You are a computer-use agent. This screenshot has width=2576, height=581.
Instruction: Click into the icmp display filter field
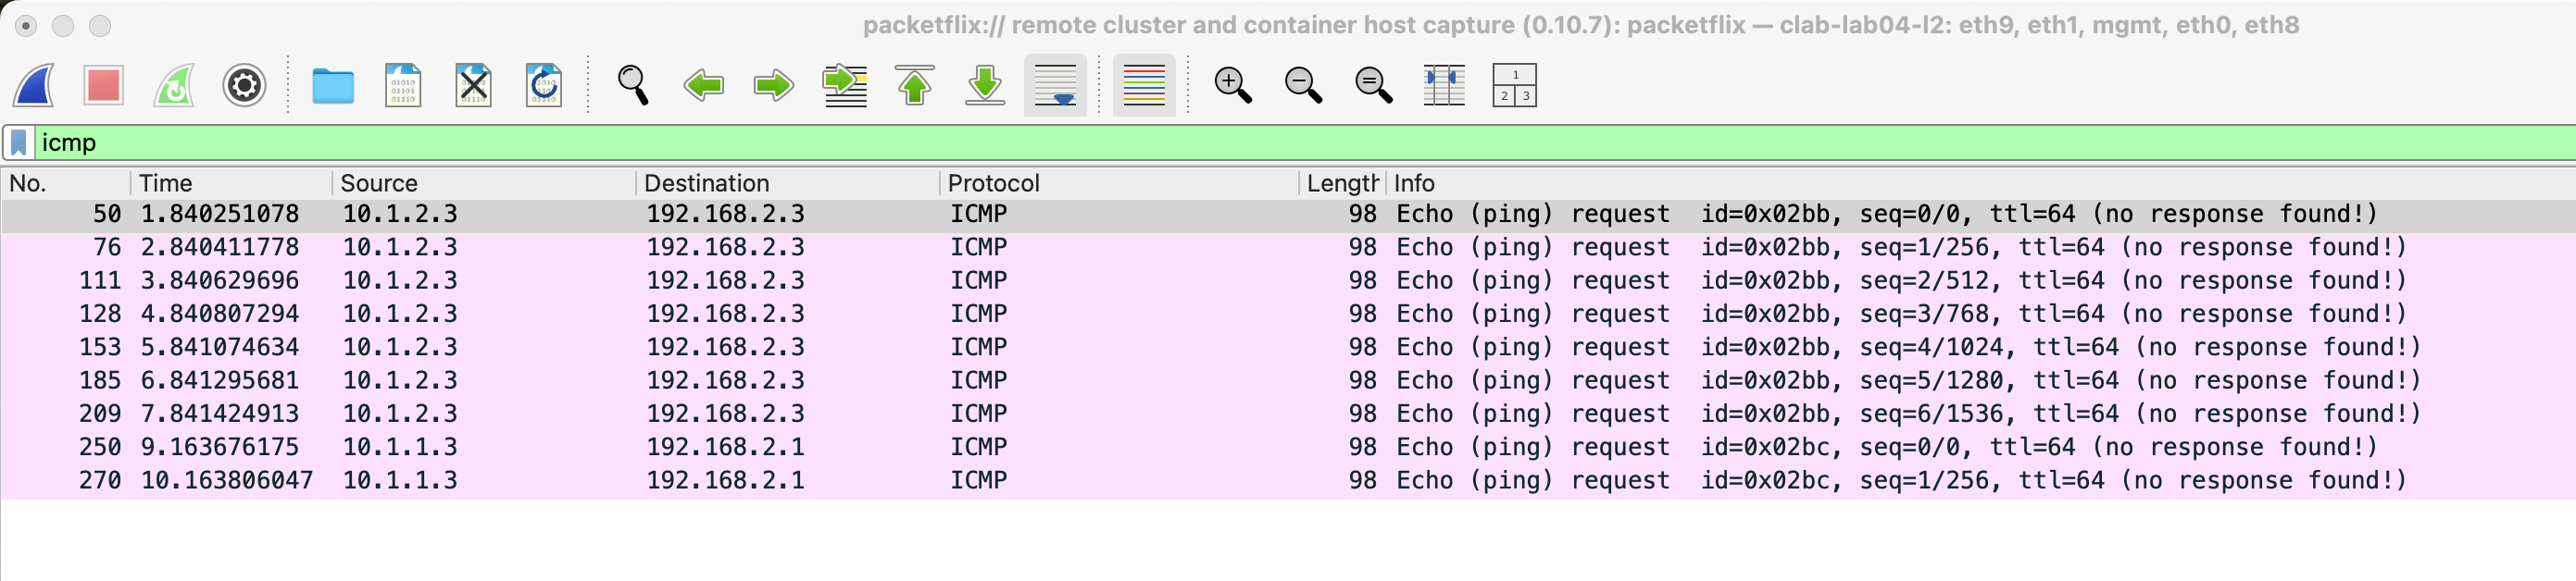pos(1200,143)
